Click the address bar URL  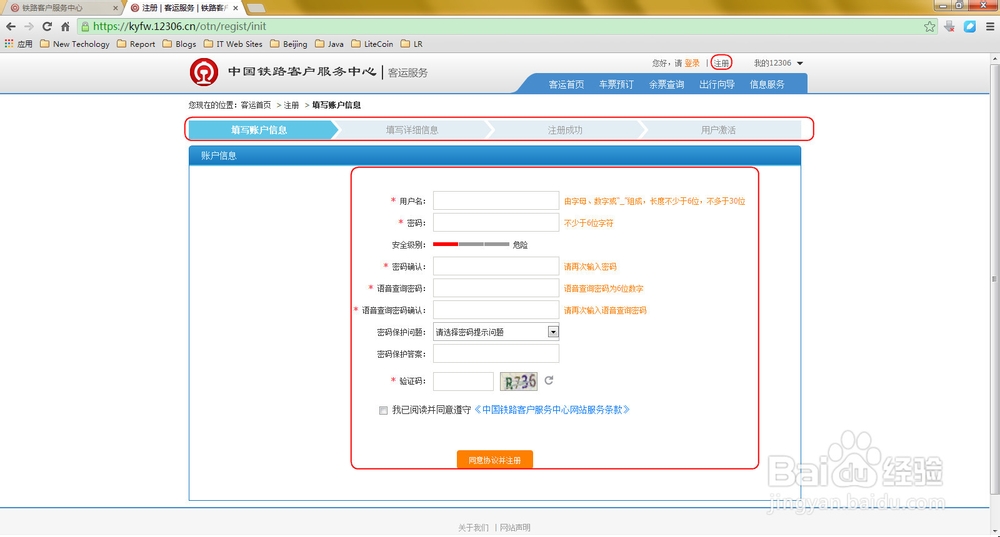[180, 27]
